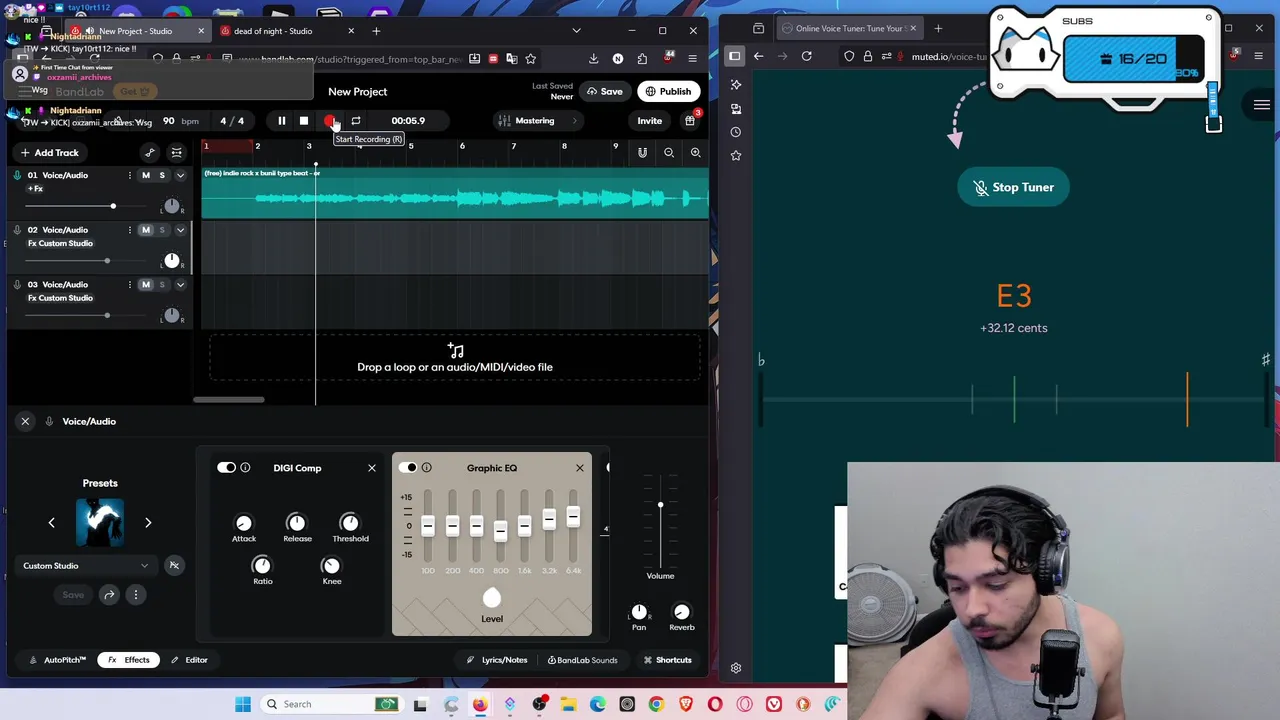
Task: Arm track 02 microphone icon
Action: pos(17,230)
